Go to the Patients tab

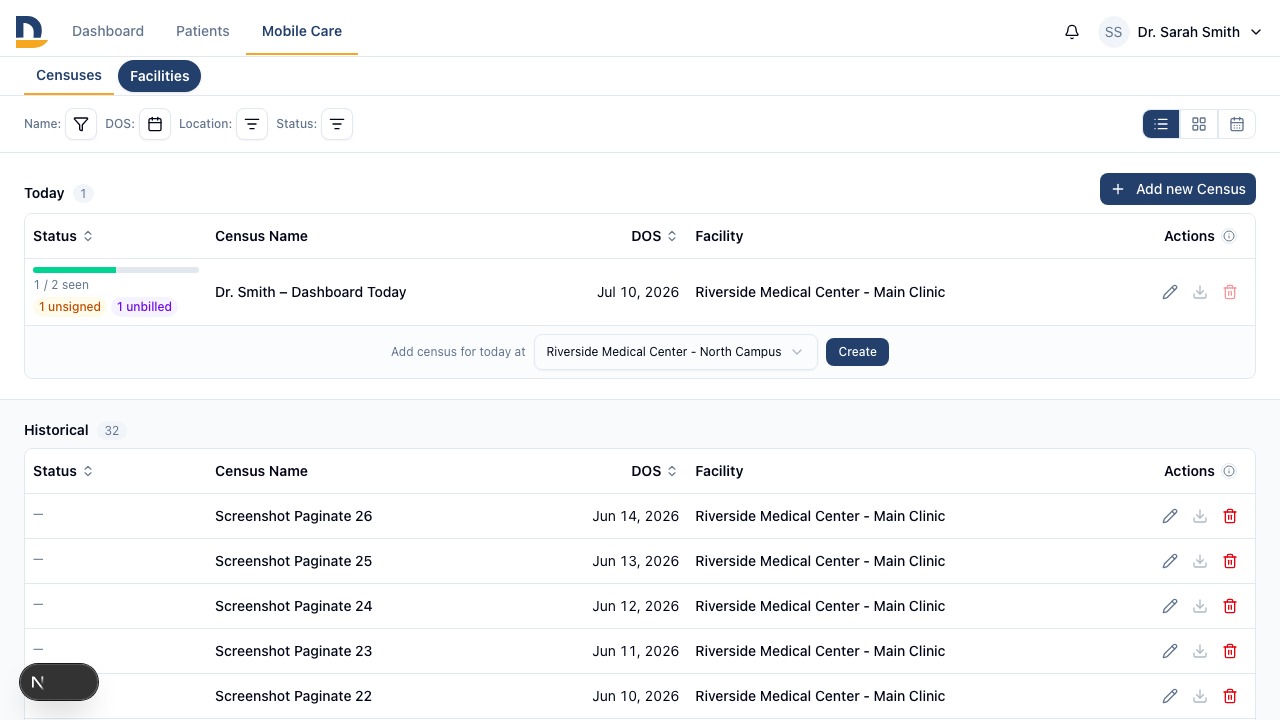tap(203, 31)
